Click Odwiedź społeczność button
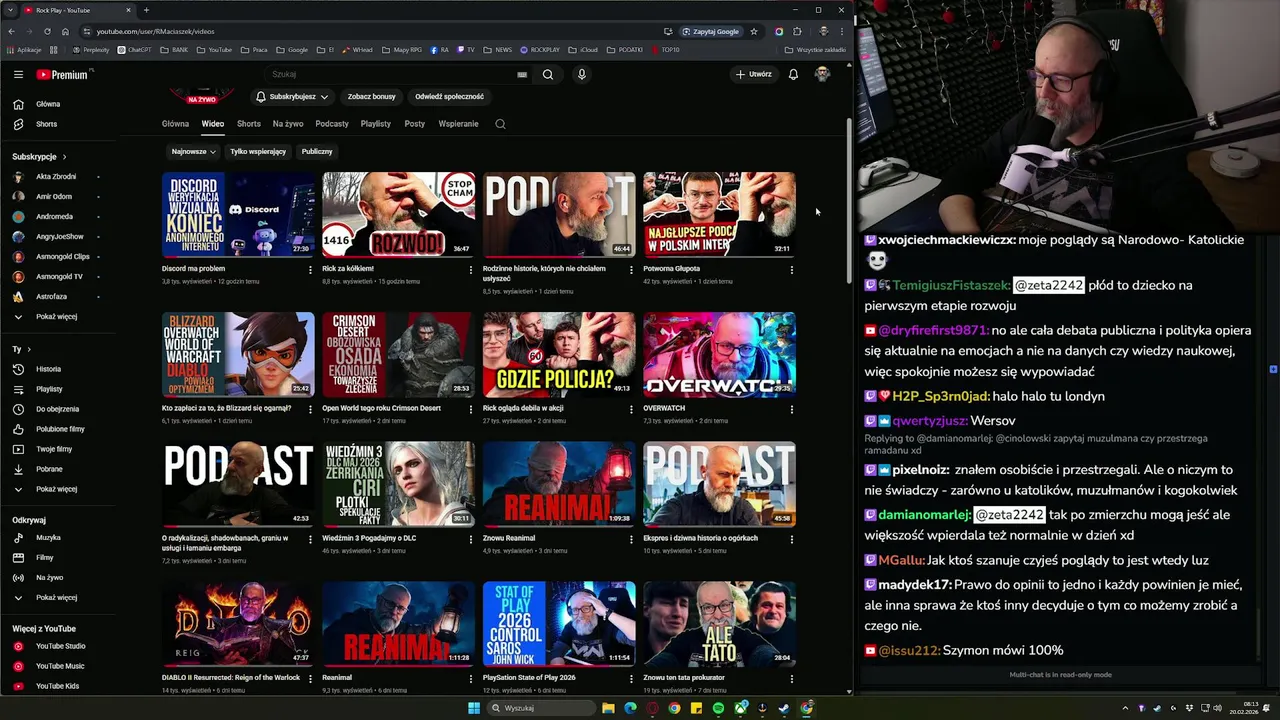Viewport: 1280px width, 720px height. point(449,97)
